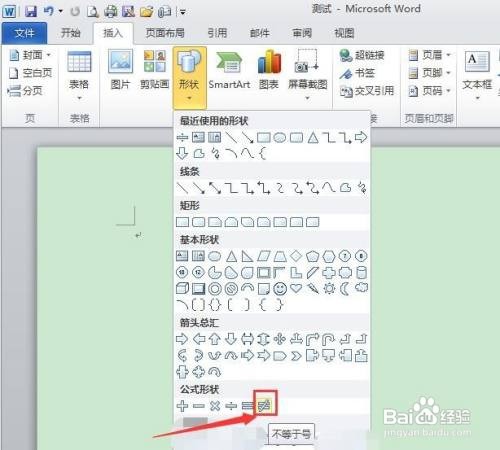
Task: Switch to the 邮件 tab
Action: pos(259,33)
